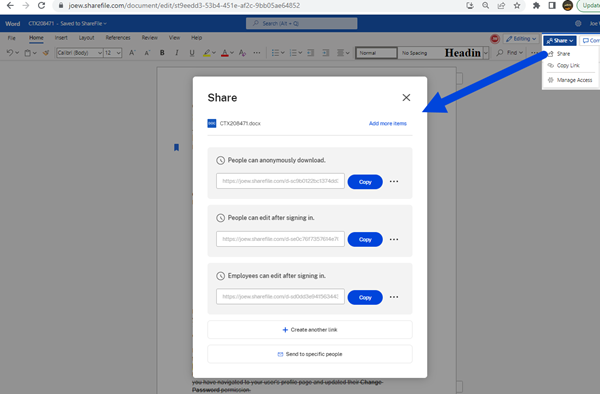Bookmark this page with the star icon

[517, 5]
